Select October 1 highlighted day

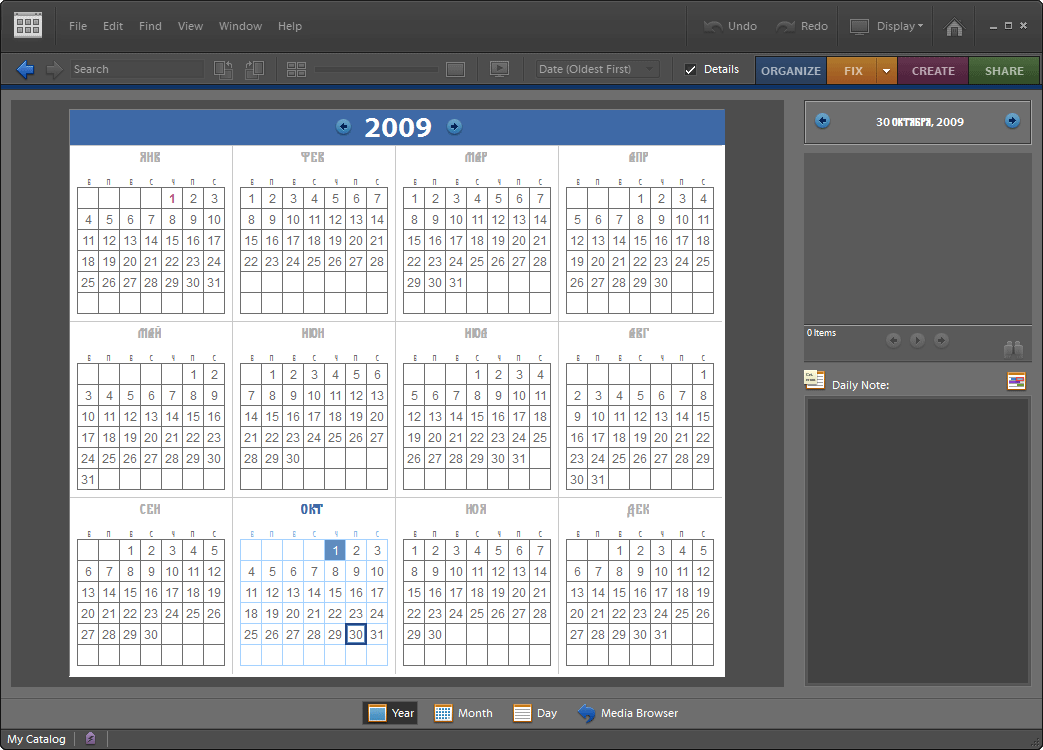335,551
